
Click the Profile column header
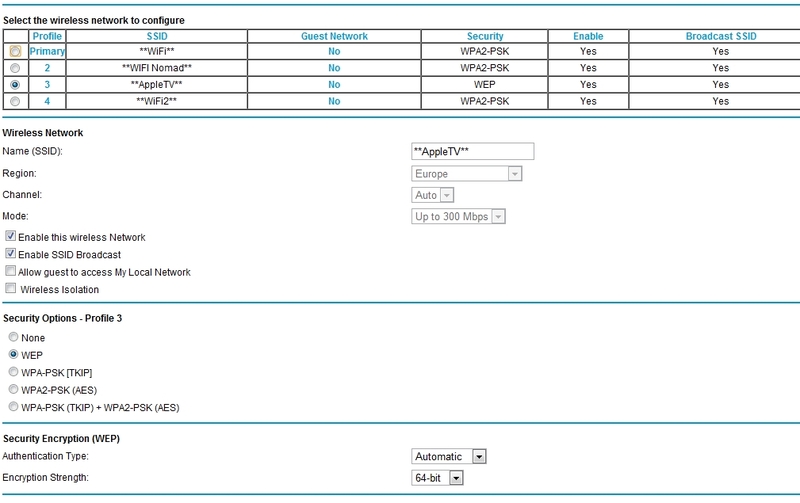[x=47, y=36]
